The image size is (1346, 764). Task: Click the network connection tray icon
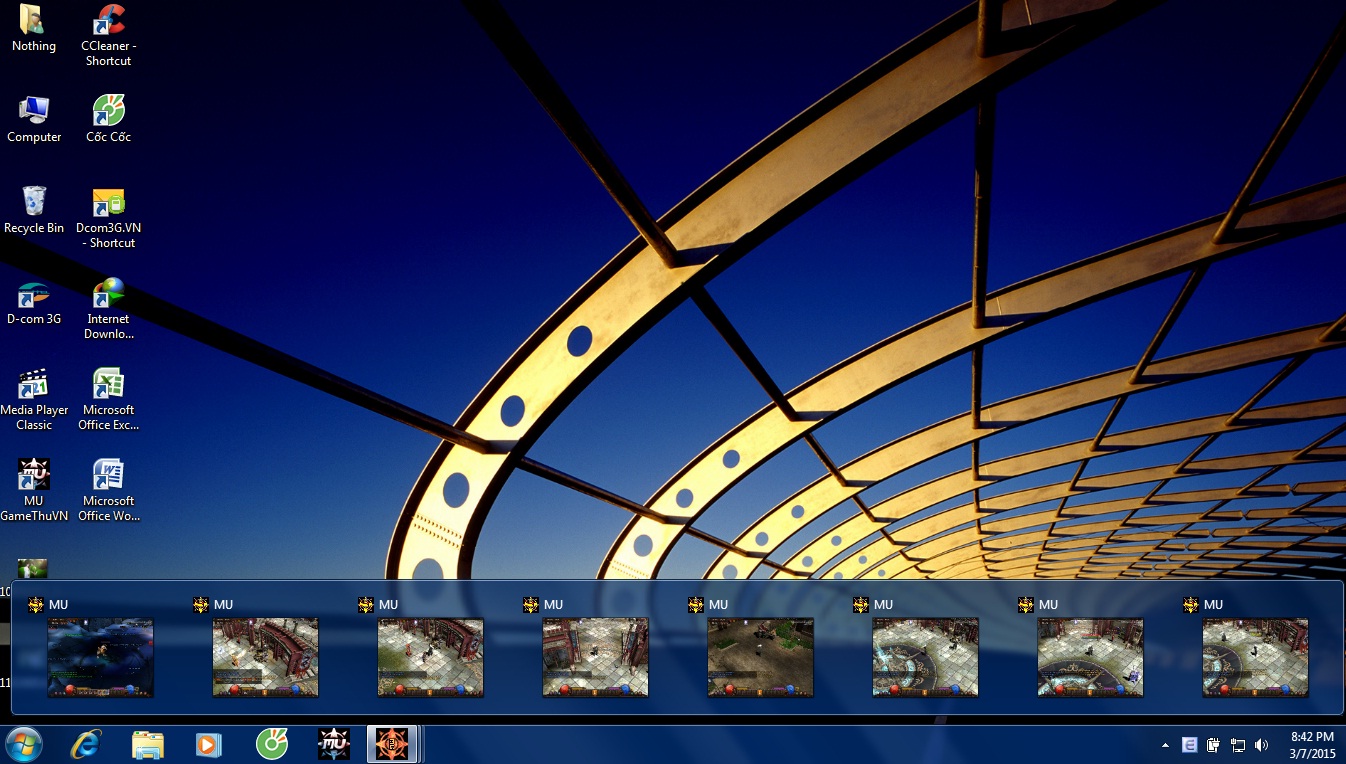click(x=1238, y=745)
